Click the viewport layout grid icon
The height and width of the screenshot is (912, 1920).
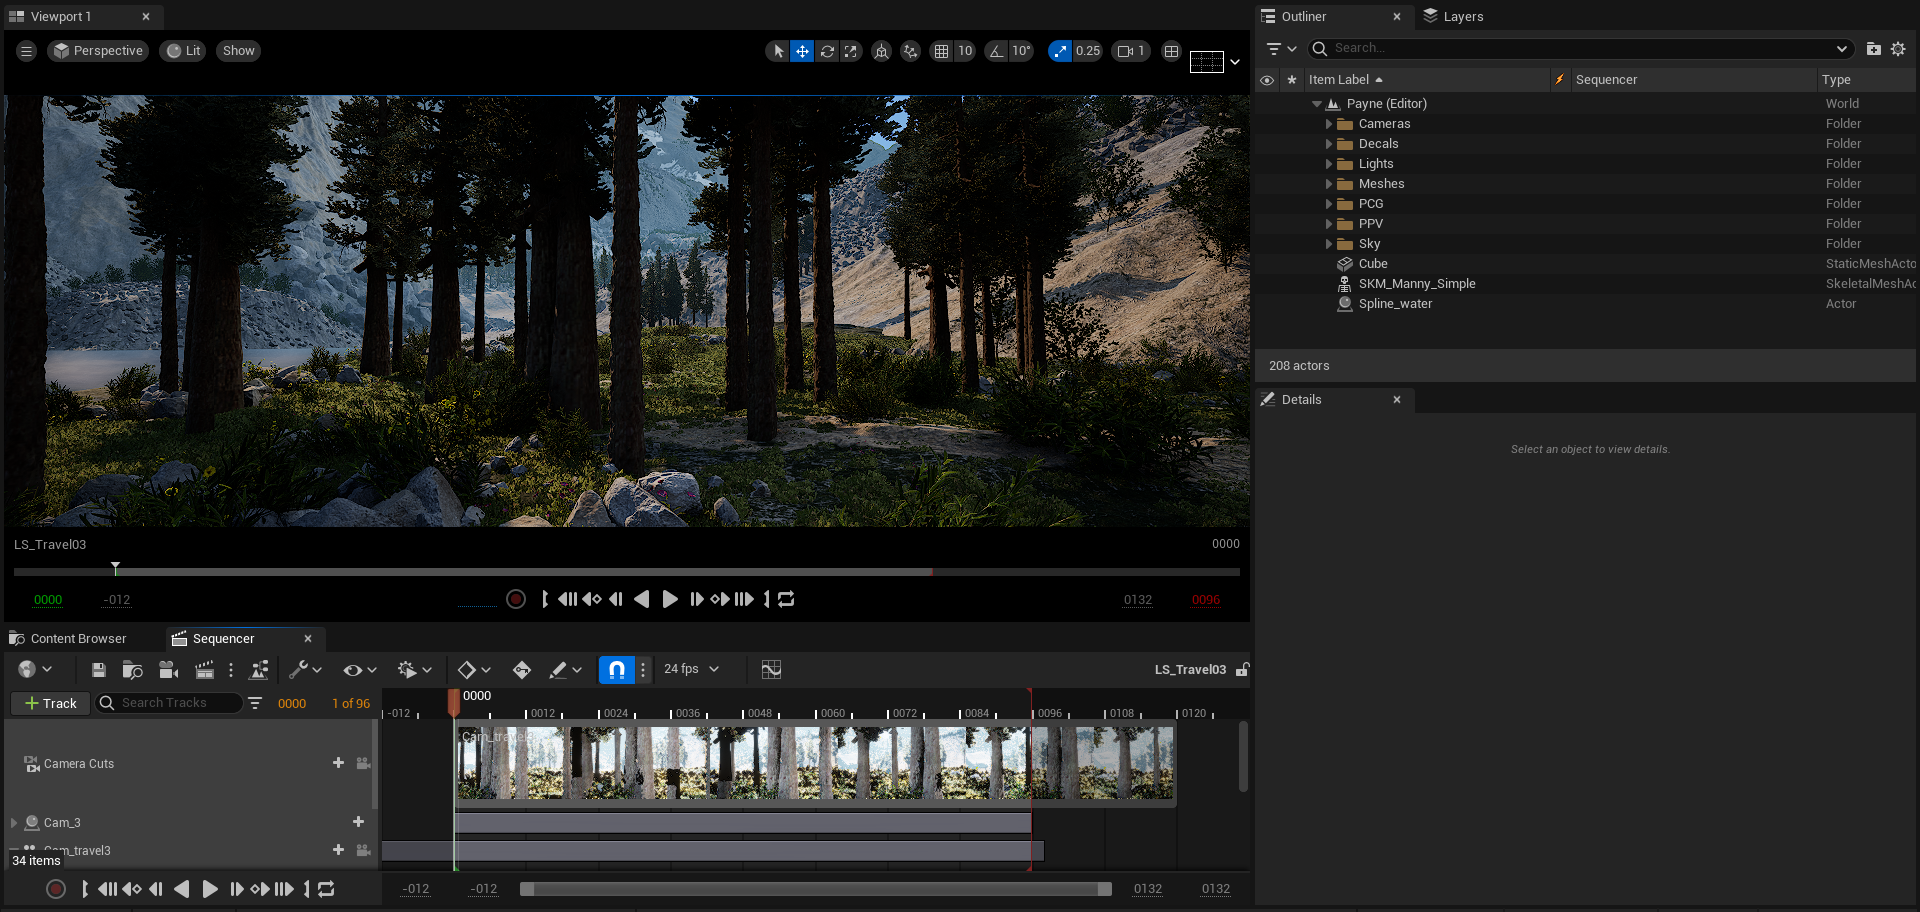coord(1171,51)
